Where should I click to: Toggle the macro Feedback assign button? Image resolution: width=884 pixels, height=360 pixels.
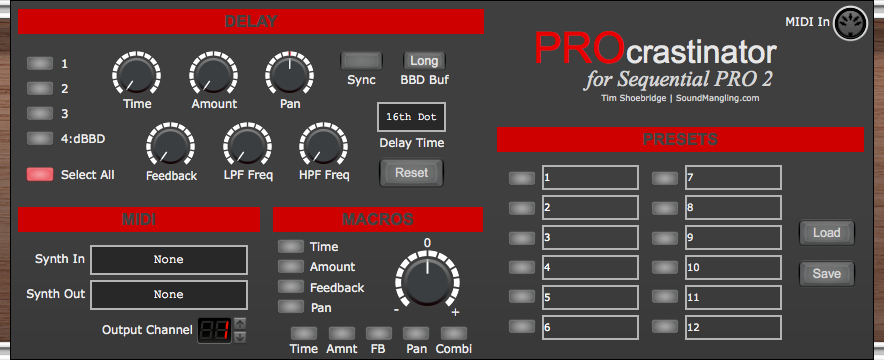(291, 287)
